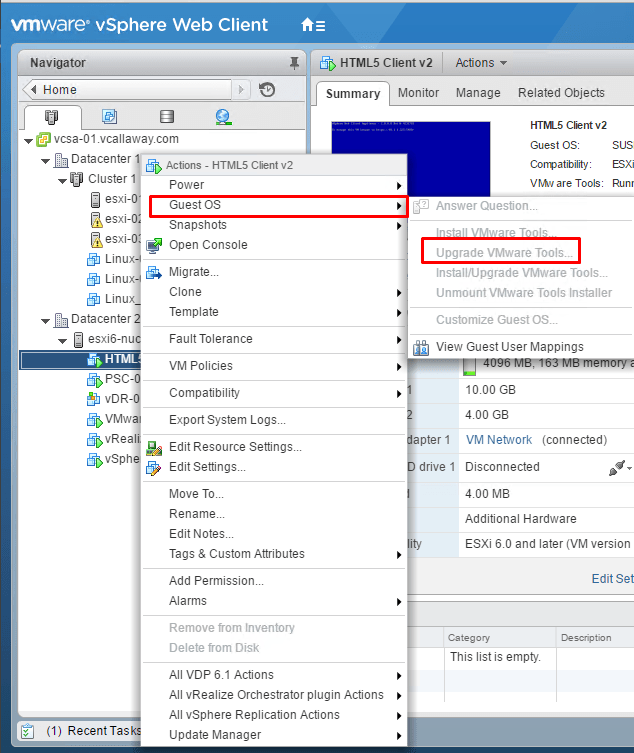Switch to the Manage tab
The height and width of the screenshot is (753, 634).
[478, 93]
